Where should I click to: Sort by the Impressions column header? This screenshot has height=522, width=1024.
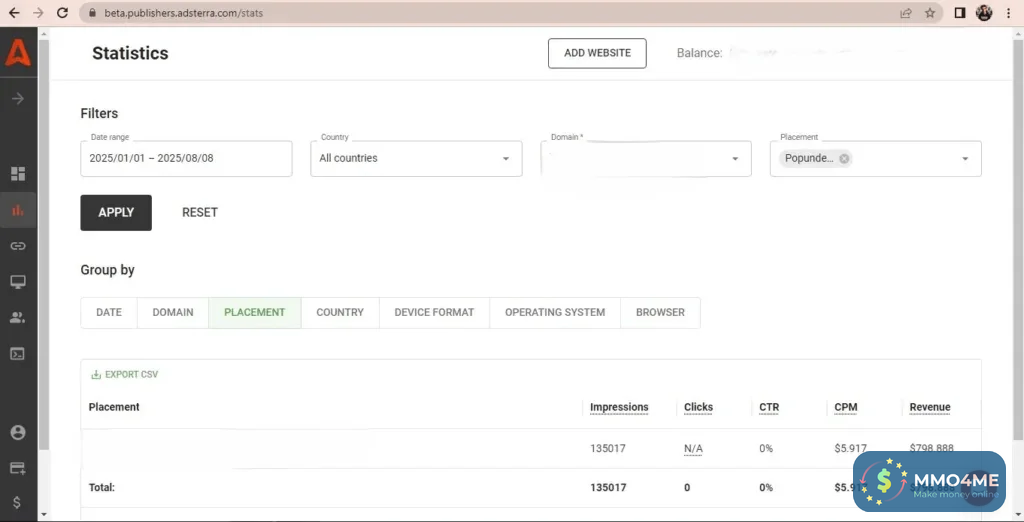click(619, 407)
